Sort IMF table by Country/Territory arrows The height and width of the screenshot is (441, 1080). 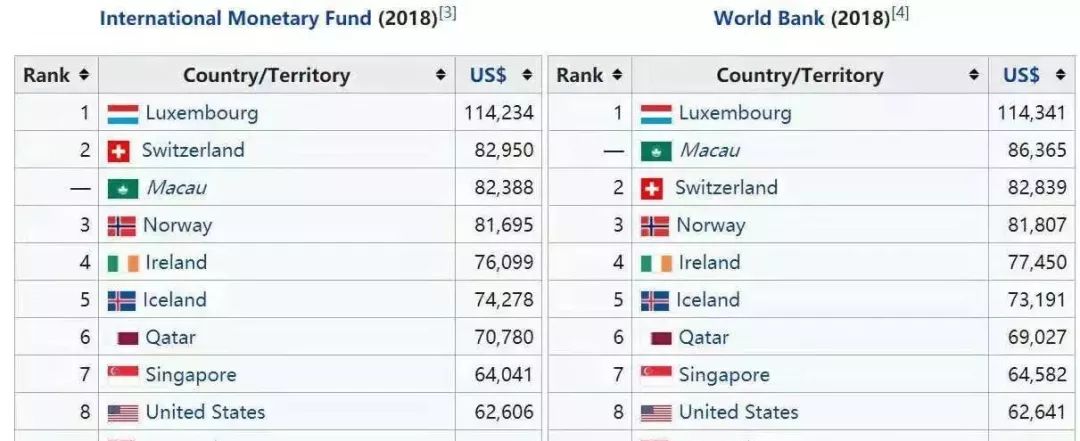click(441, 75)
